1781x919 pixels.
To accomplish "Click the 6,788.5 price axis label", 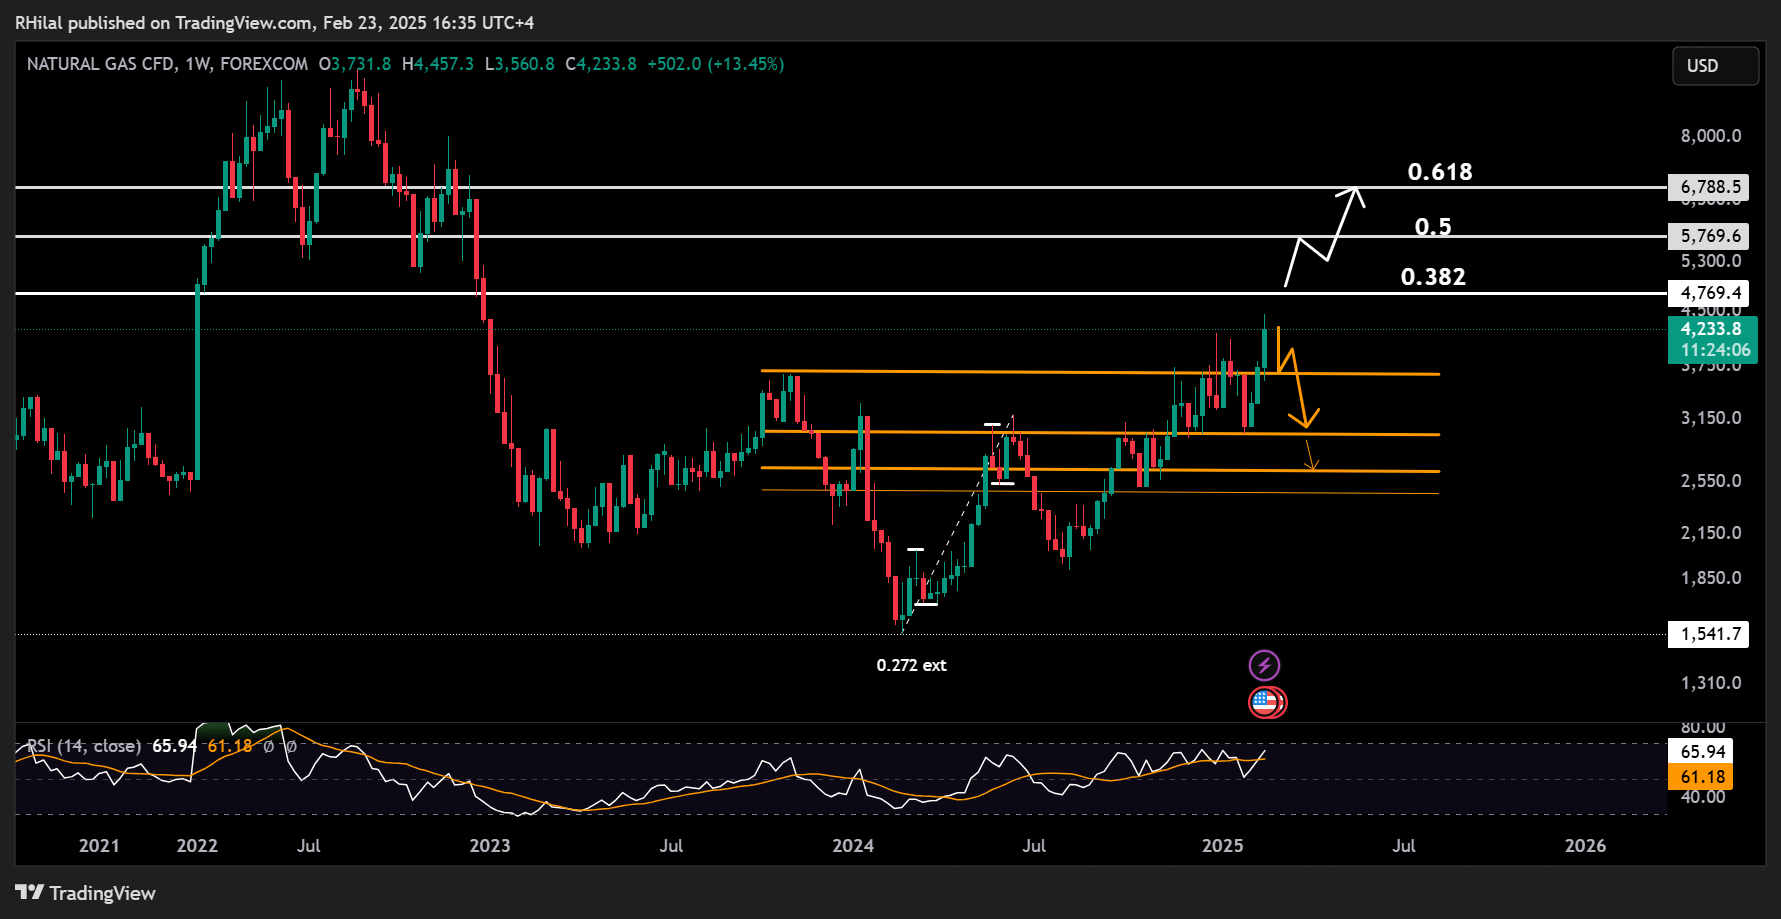I will tap(1710, 187).
